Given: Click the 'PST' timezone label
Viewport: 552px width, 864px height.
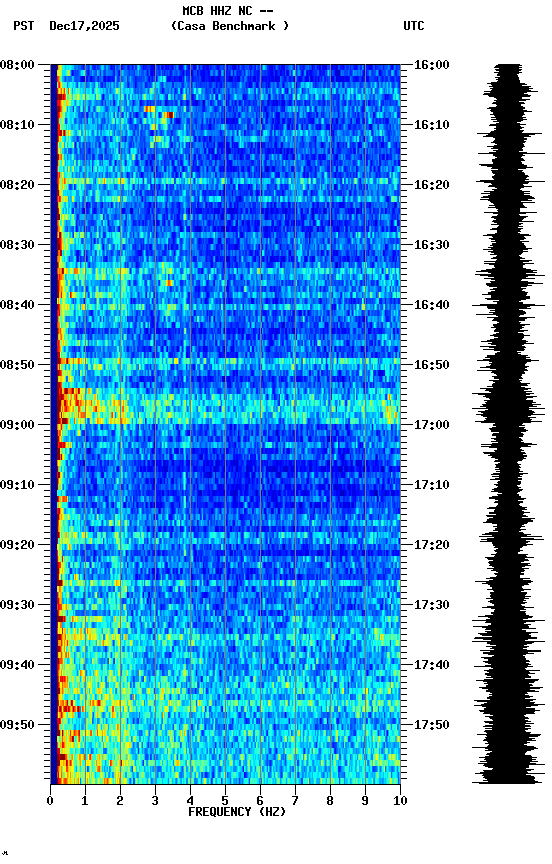Looking at the screenshot, I should point(23,26).
